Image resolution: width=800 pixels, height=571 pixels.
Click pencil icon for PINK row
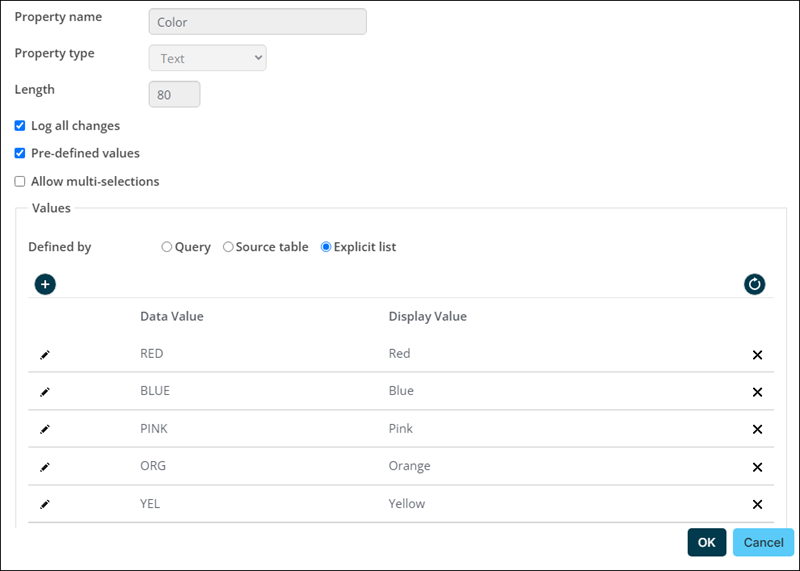click(x=45, y=429)
